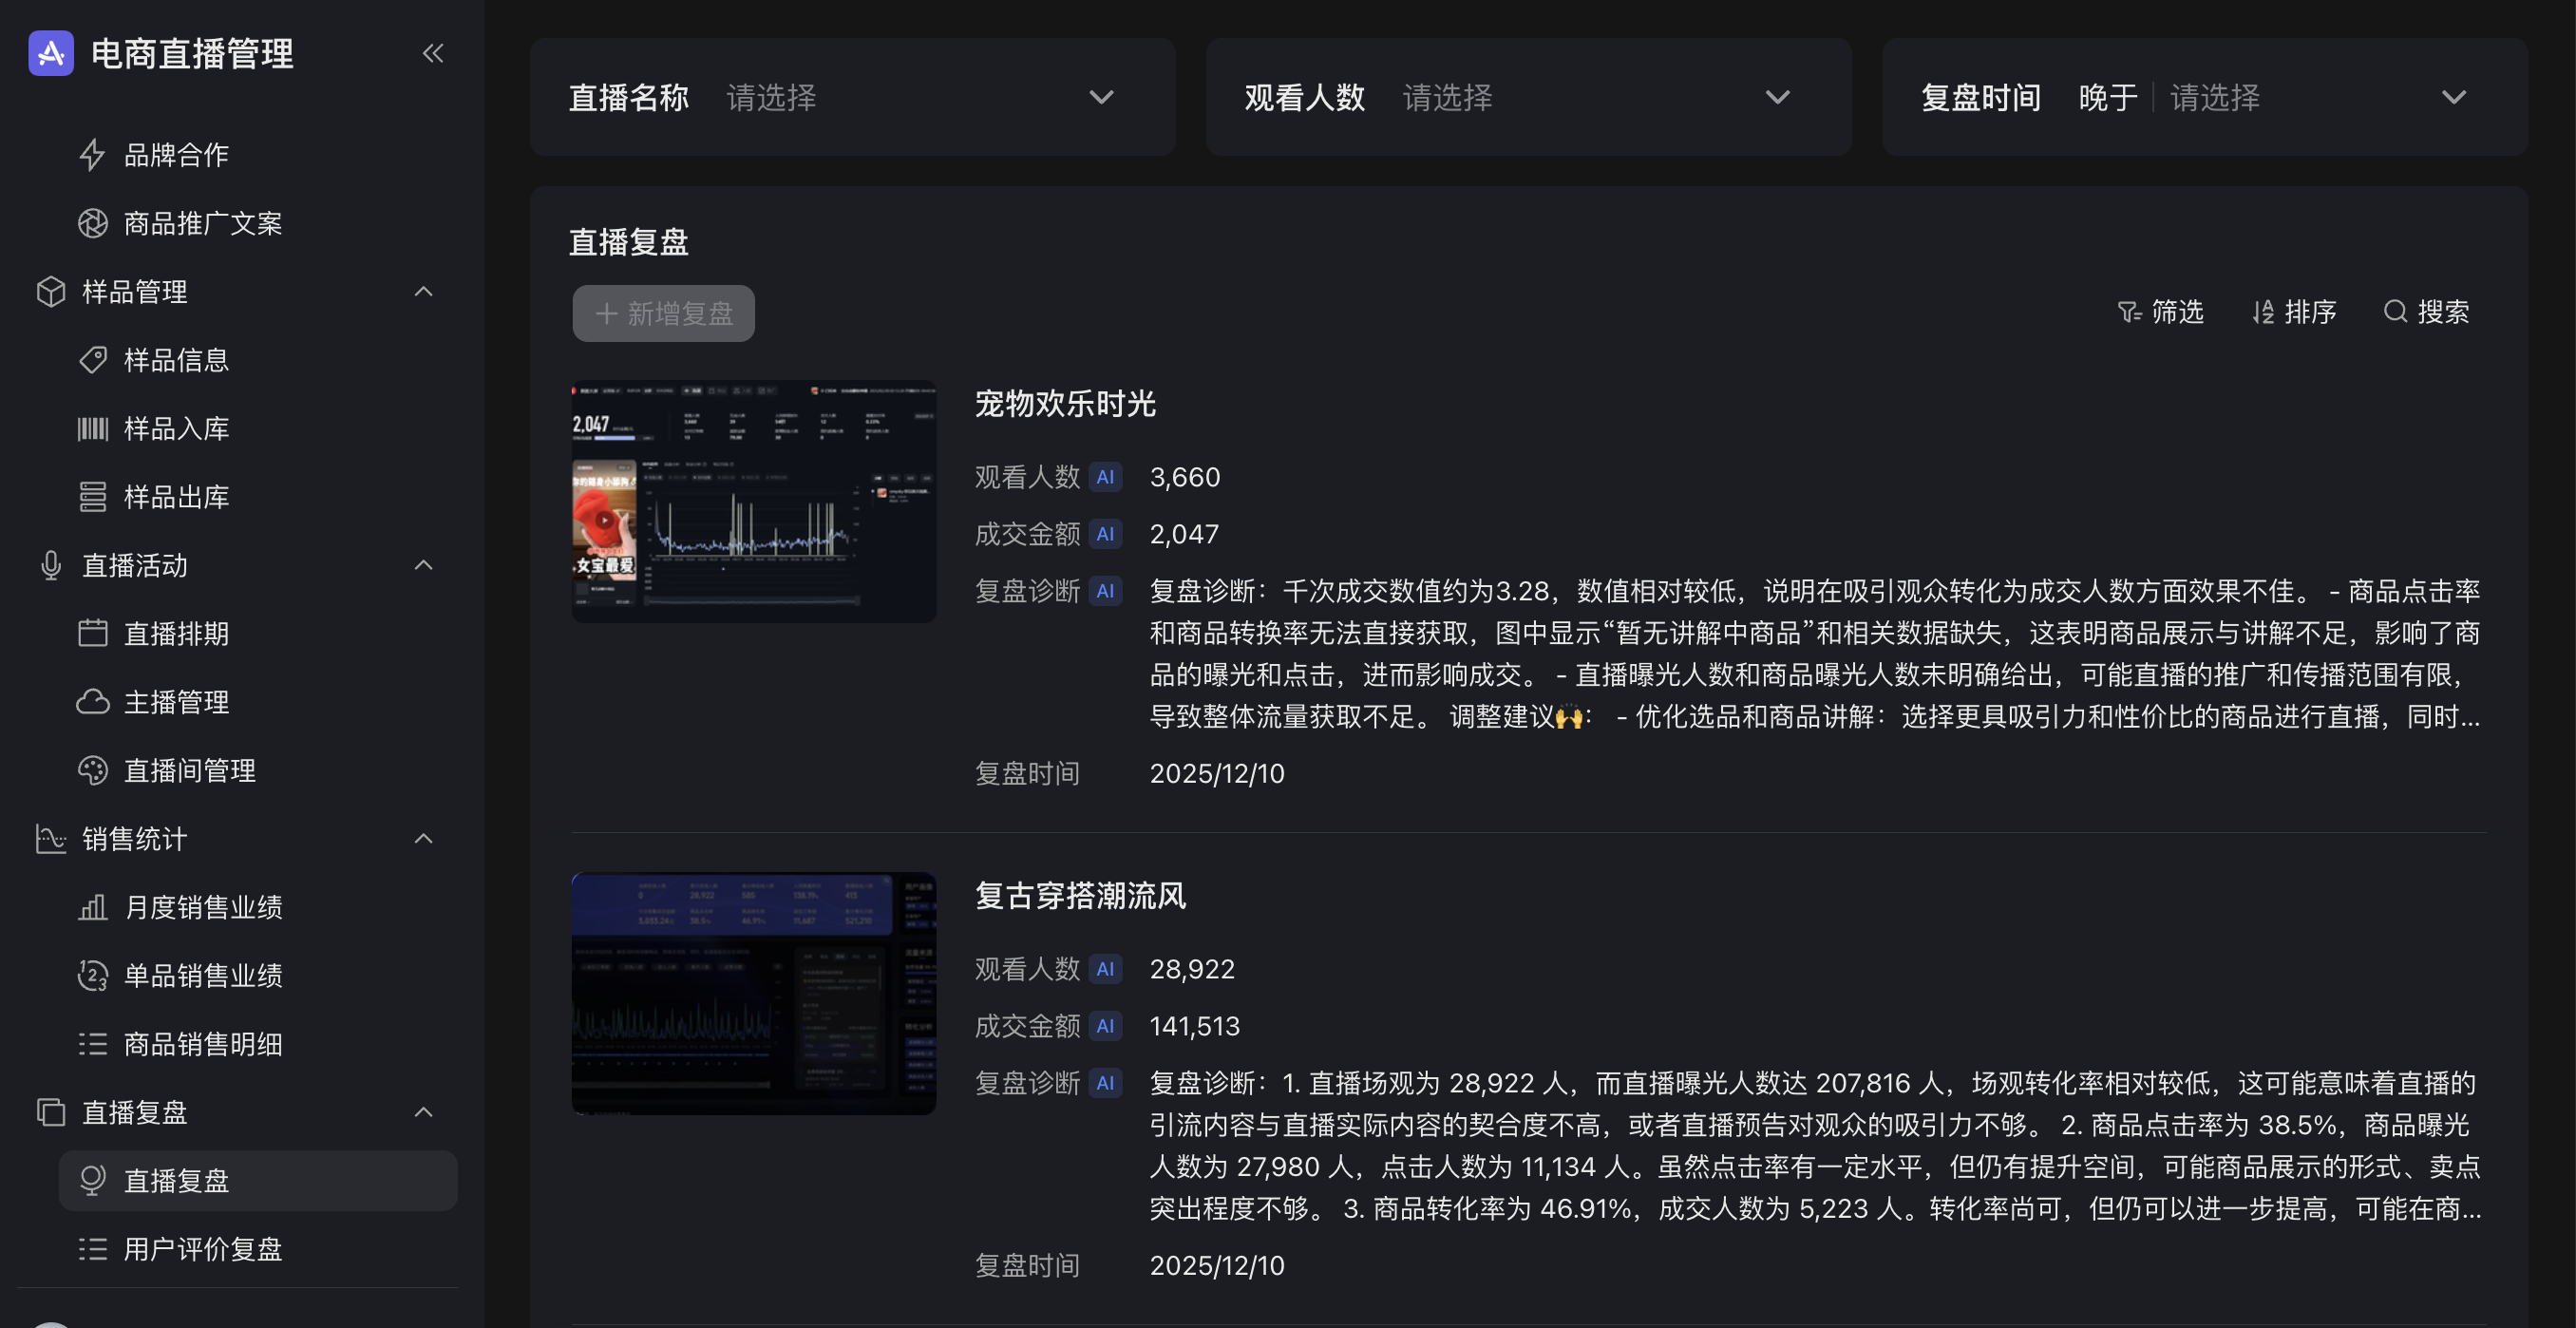Collapse the 样品管理 menu group

[x=423, y=291]
